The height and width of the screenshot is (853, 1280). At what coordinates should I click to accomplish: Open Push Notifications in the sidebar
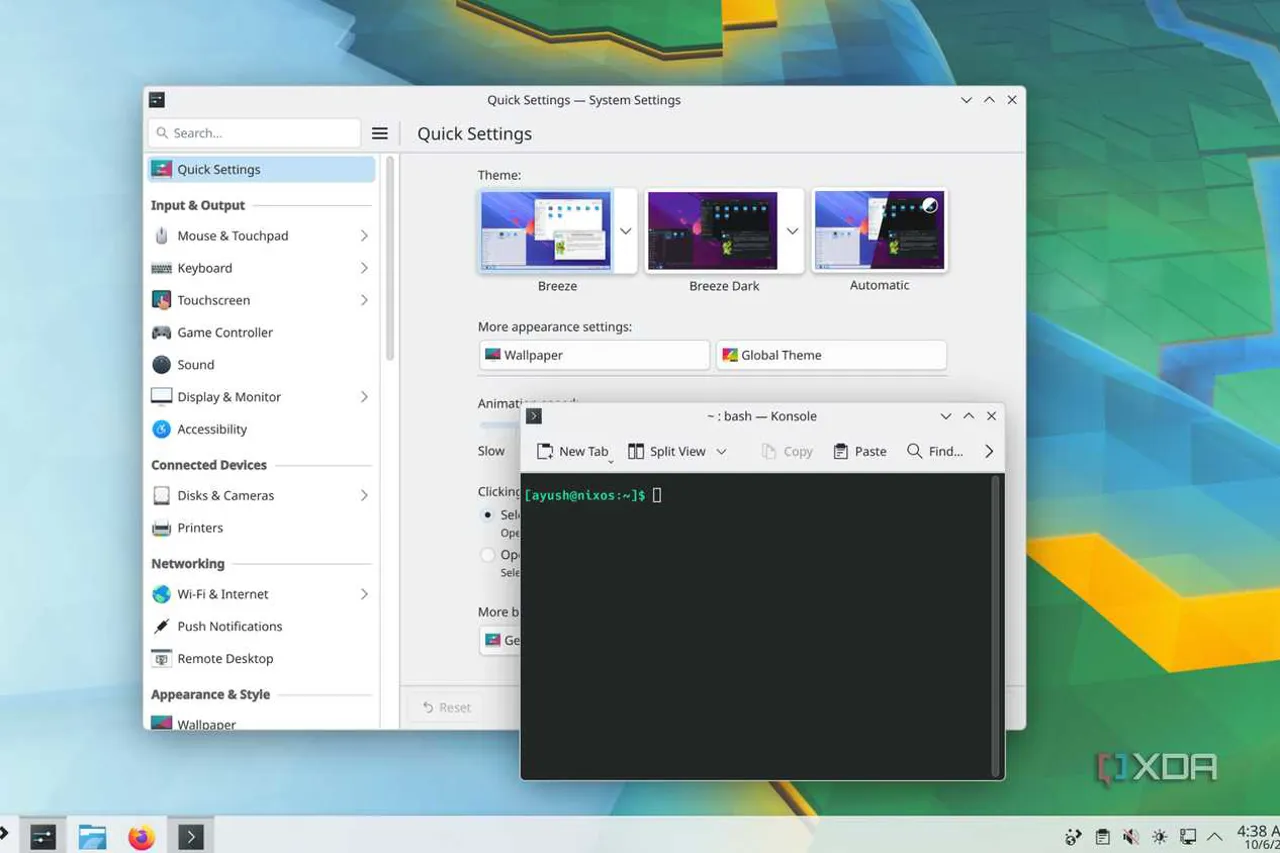pyautogui.click(x=261, y=626)
